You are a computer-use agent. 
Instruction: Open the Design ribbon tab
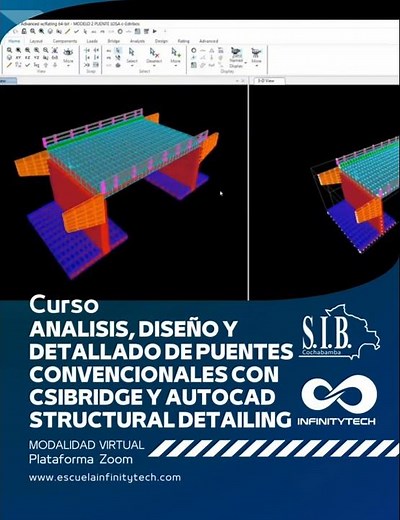161,41
